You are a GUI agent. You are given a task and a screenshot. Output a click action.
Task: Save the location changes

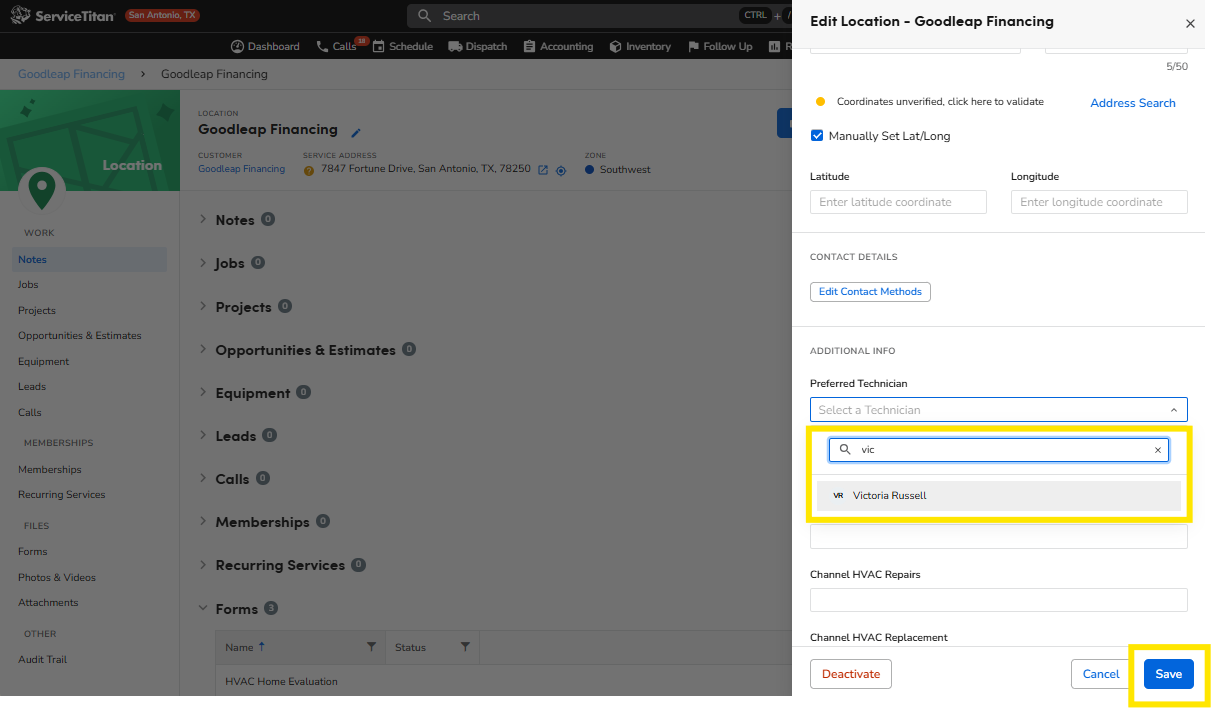(x=1169, y=674)
